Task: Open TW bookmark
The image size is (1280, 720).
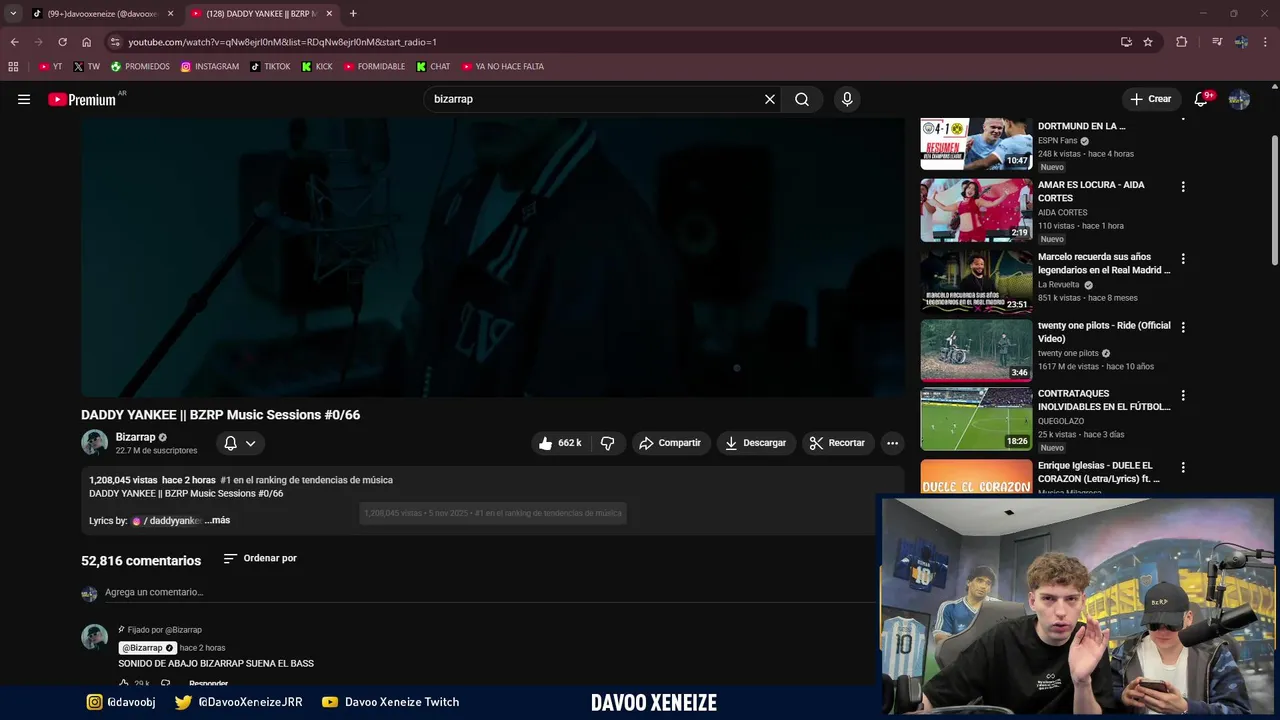Action: (86, 67)
